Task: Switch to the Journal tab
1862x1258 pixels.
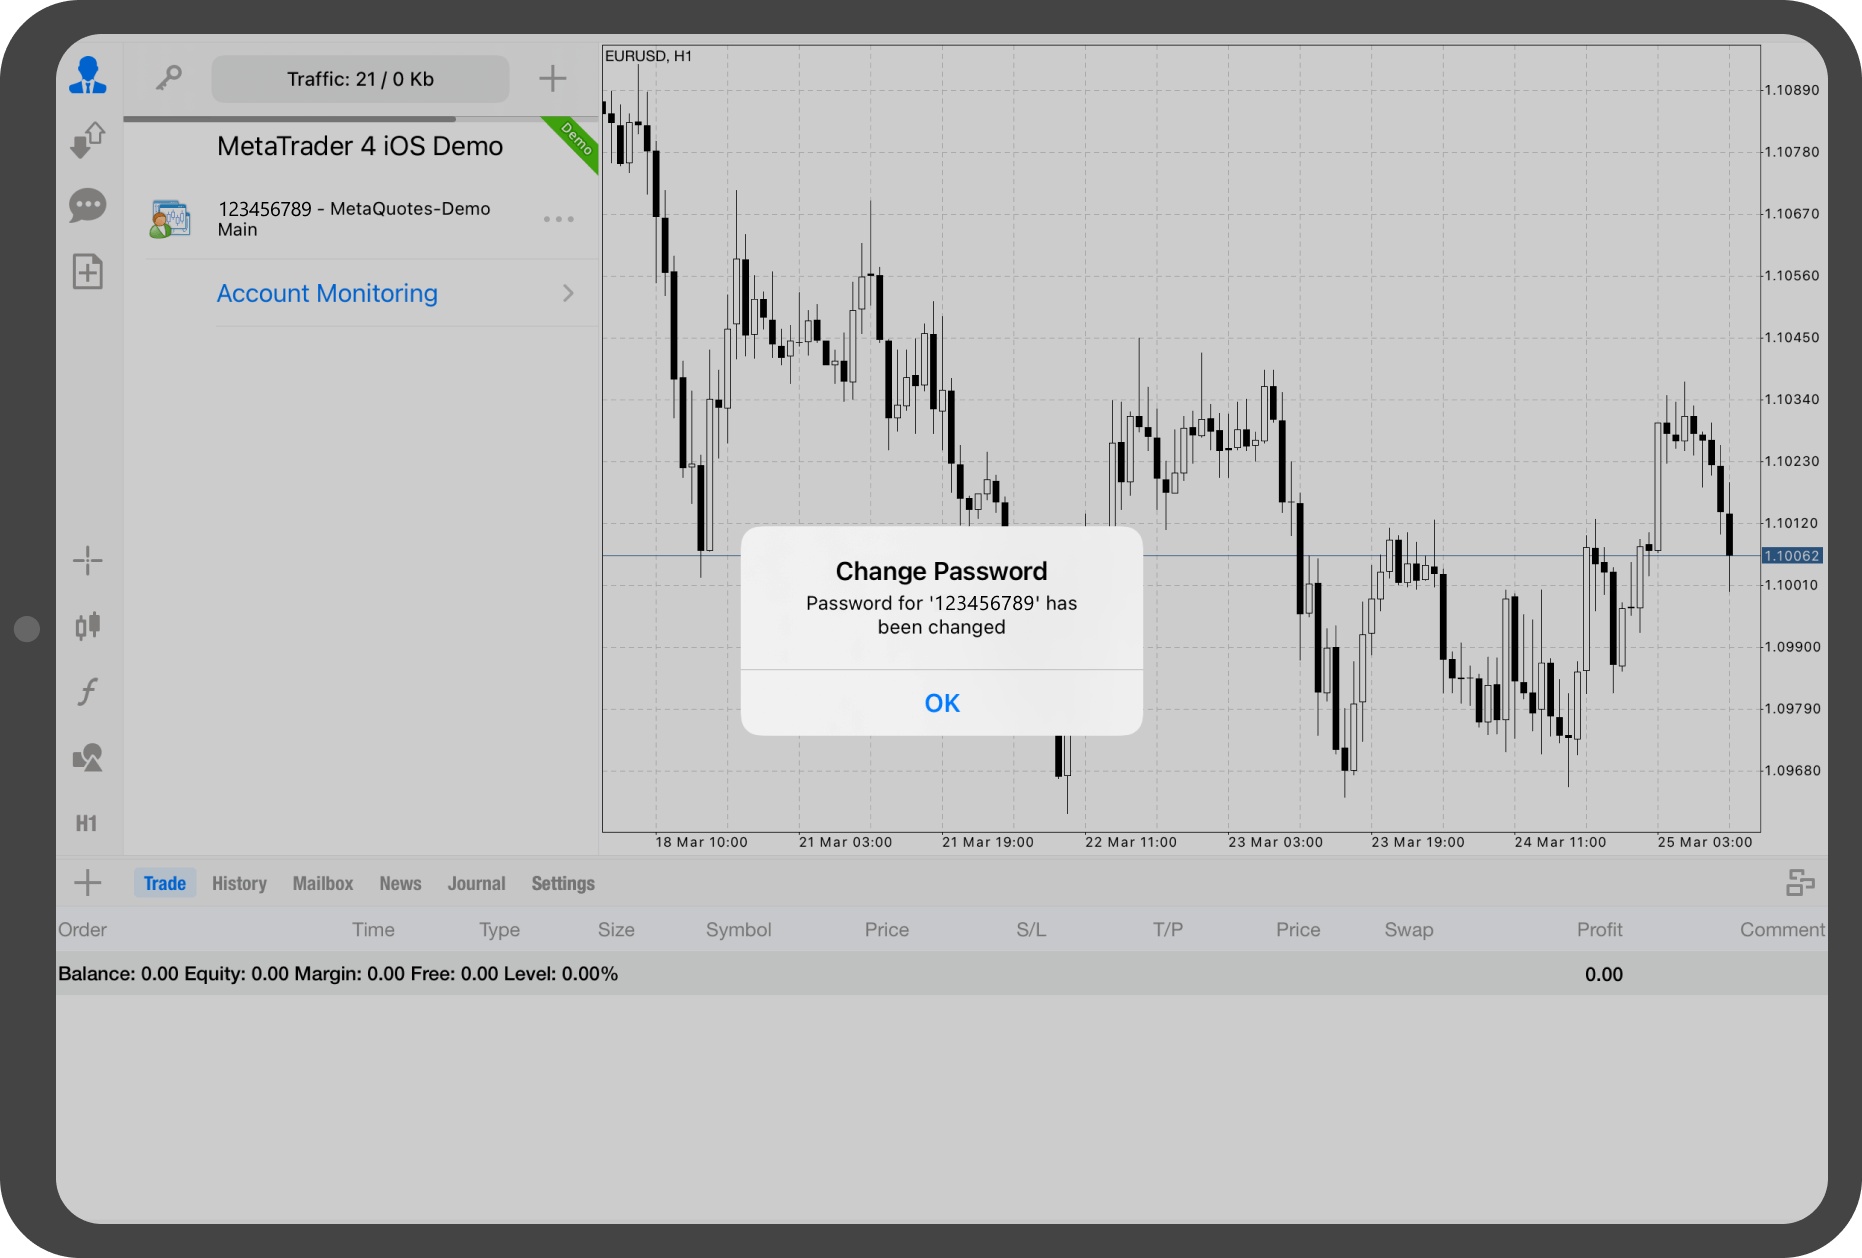Action: pyautogui.click(x=476, y=883)
